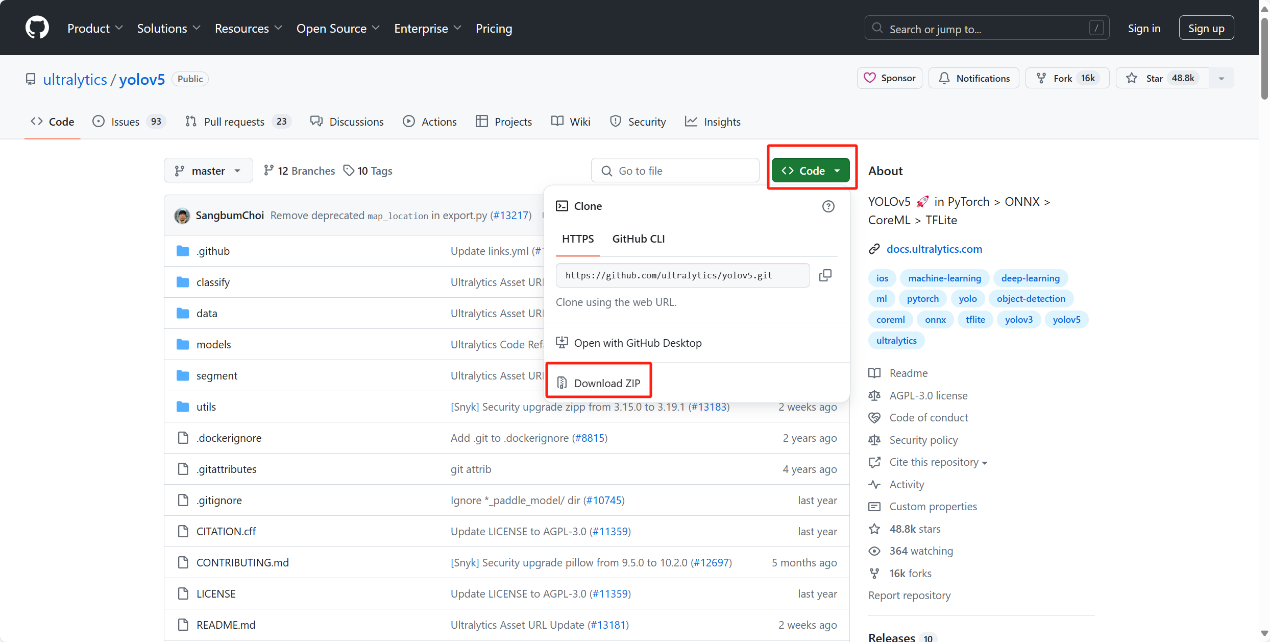Click the AGPL-3.0 license scale icon
Viewport: 1270px width, 642px height.
pyautogui.click(x=875, y=396)
